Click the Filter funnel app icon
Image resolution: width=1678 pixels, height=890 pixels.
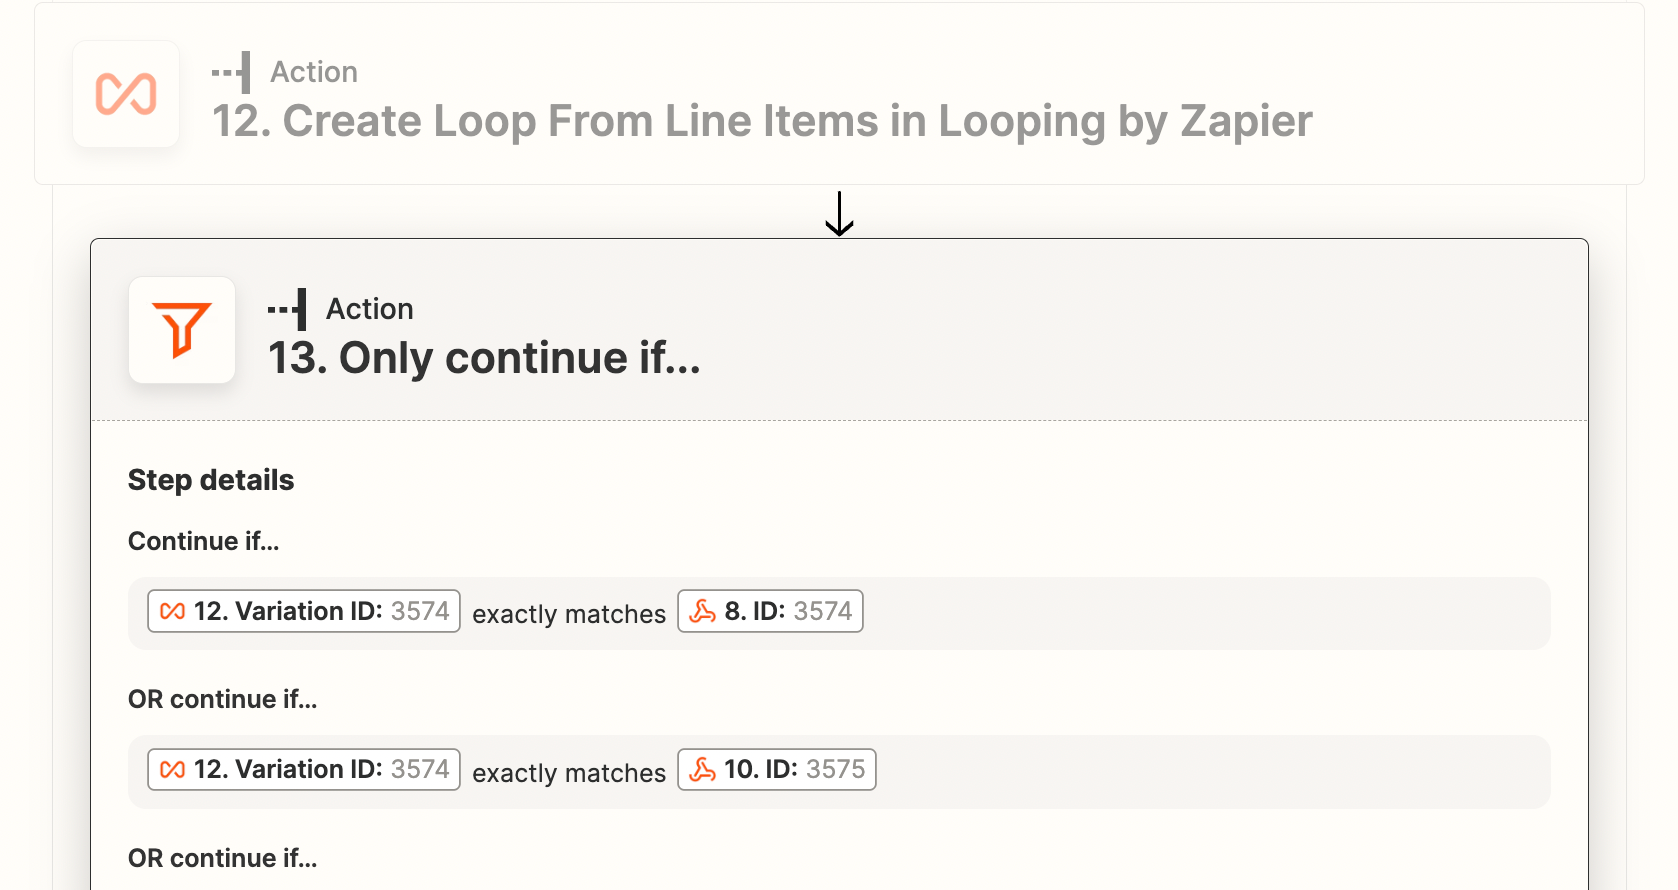click(x=182, y=330)
